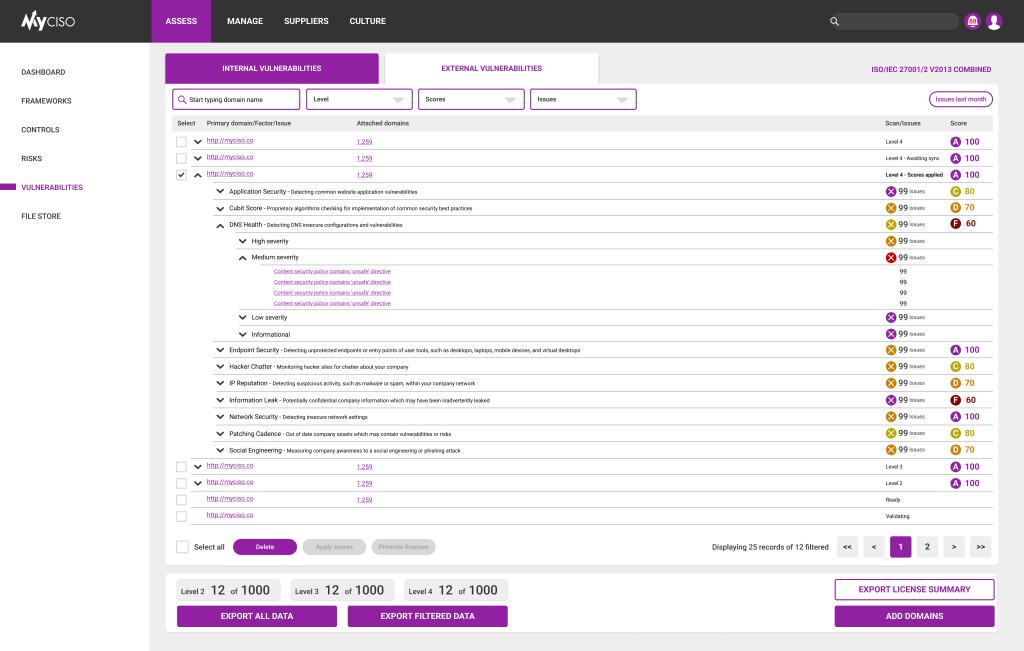Check the first http://myciso.co row checkbox
The height and width of the screenshot is (651, 1024).
[x=181, y=141]
